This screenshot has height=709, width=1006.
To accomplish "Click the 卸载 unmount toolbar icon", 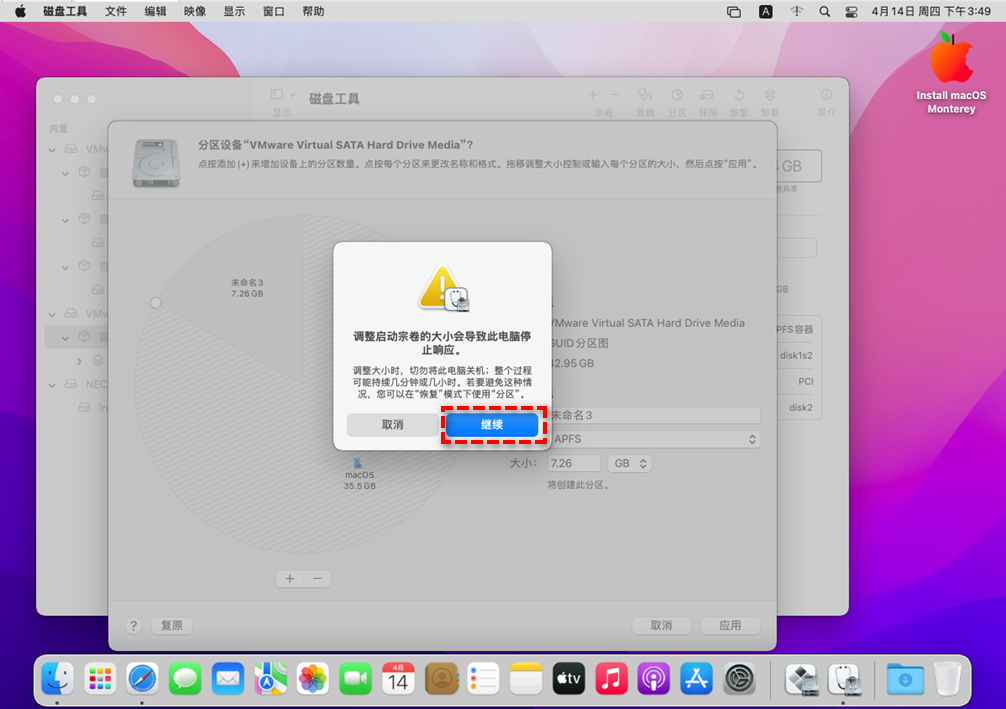I will (x=770, y=96).
